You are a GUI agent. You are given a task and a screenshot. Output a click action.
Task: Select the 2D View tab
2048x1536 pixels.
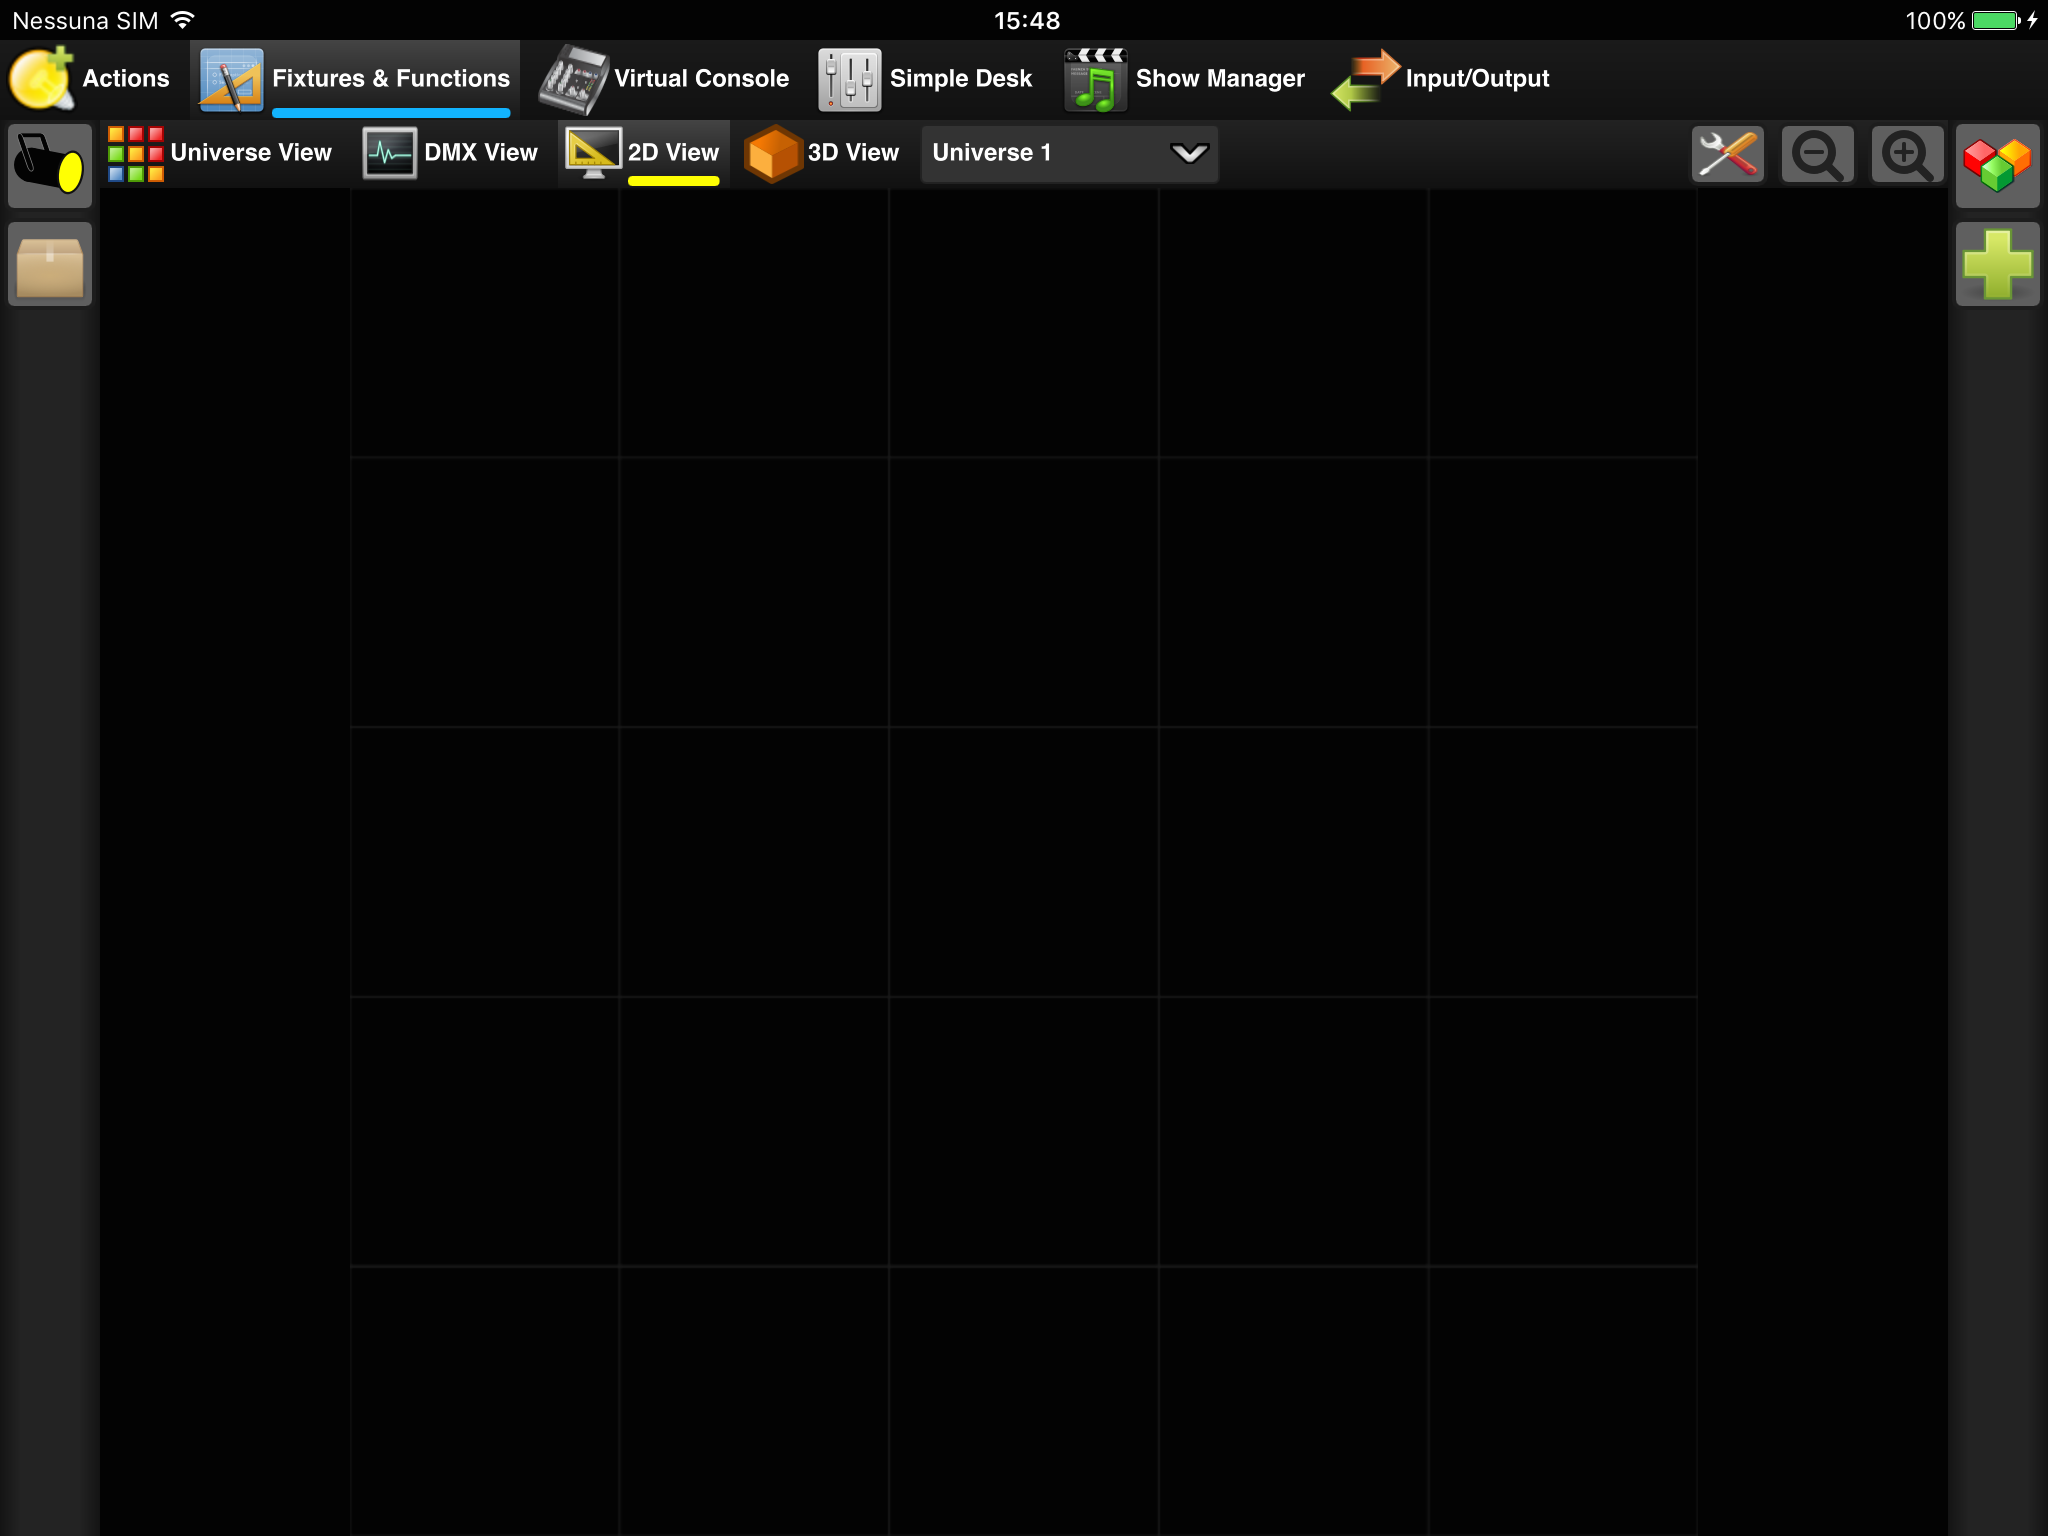pos(643,153)
